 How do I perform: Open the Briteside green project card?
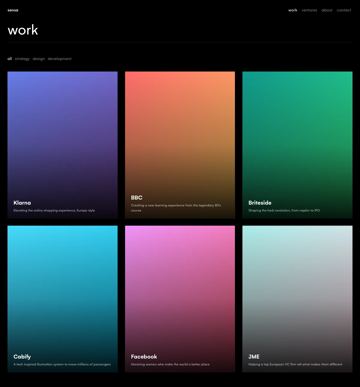point(297,145)
